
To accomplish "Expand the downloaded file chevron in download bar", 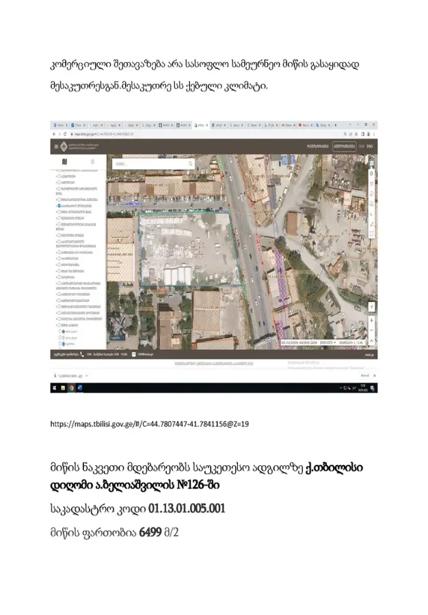I will 86,376.
